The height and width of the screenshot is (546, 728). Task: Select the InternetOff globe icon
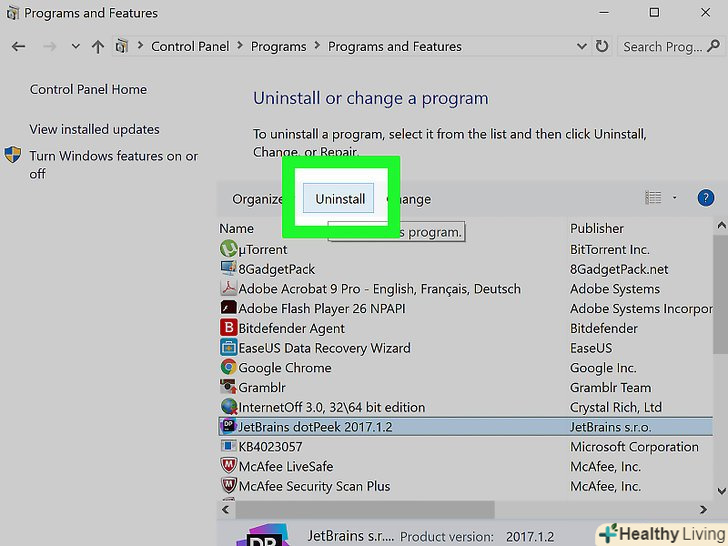pos(228,406)
